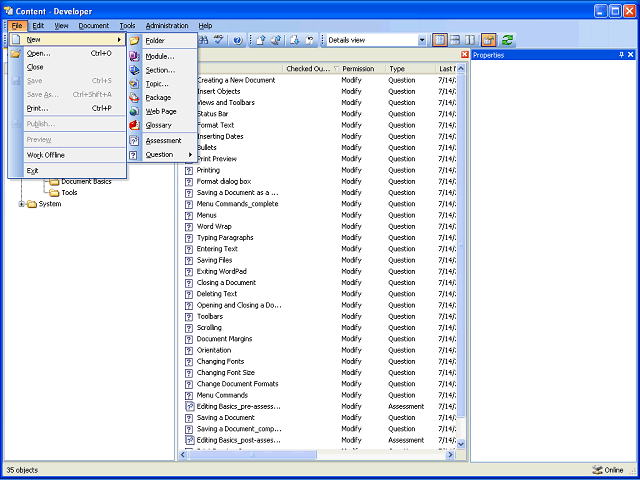The width and height of the screenshot is (640, 480).
Task: Click the check in document toolbar icon
Action: tap(261, 40)
